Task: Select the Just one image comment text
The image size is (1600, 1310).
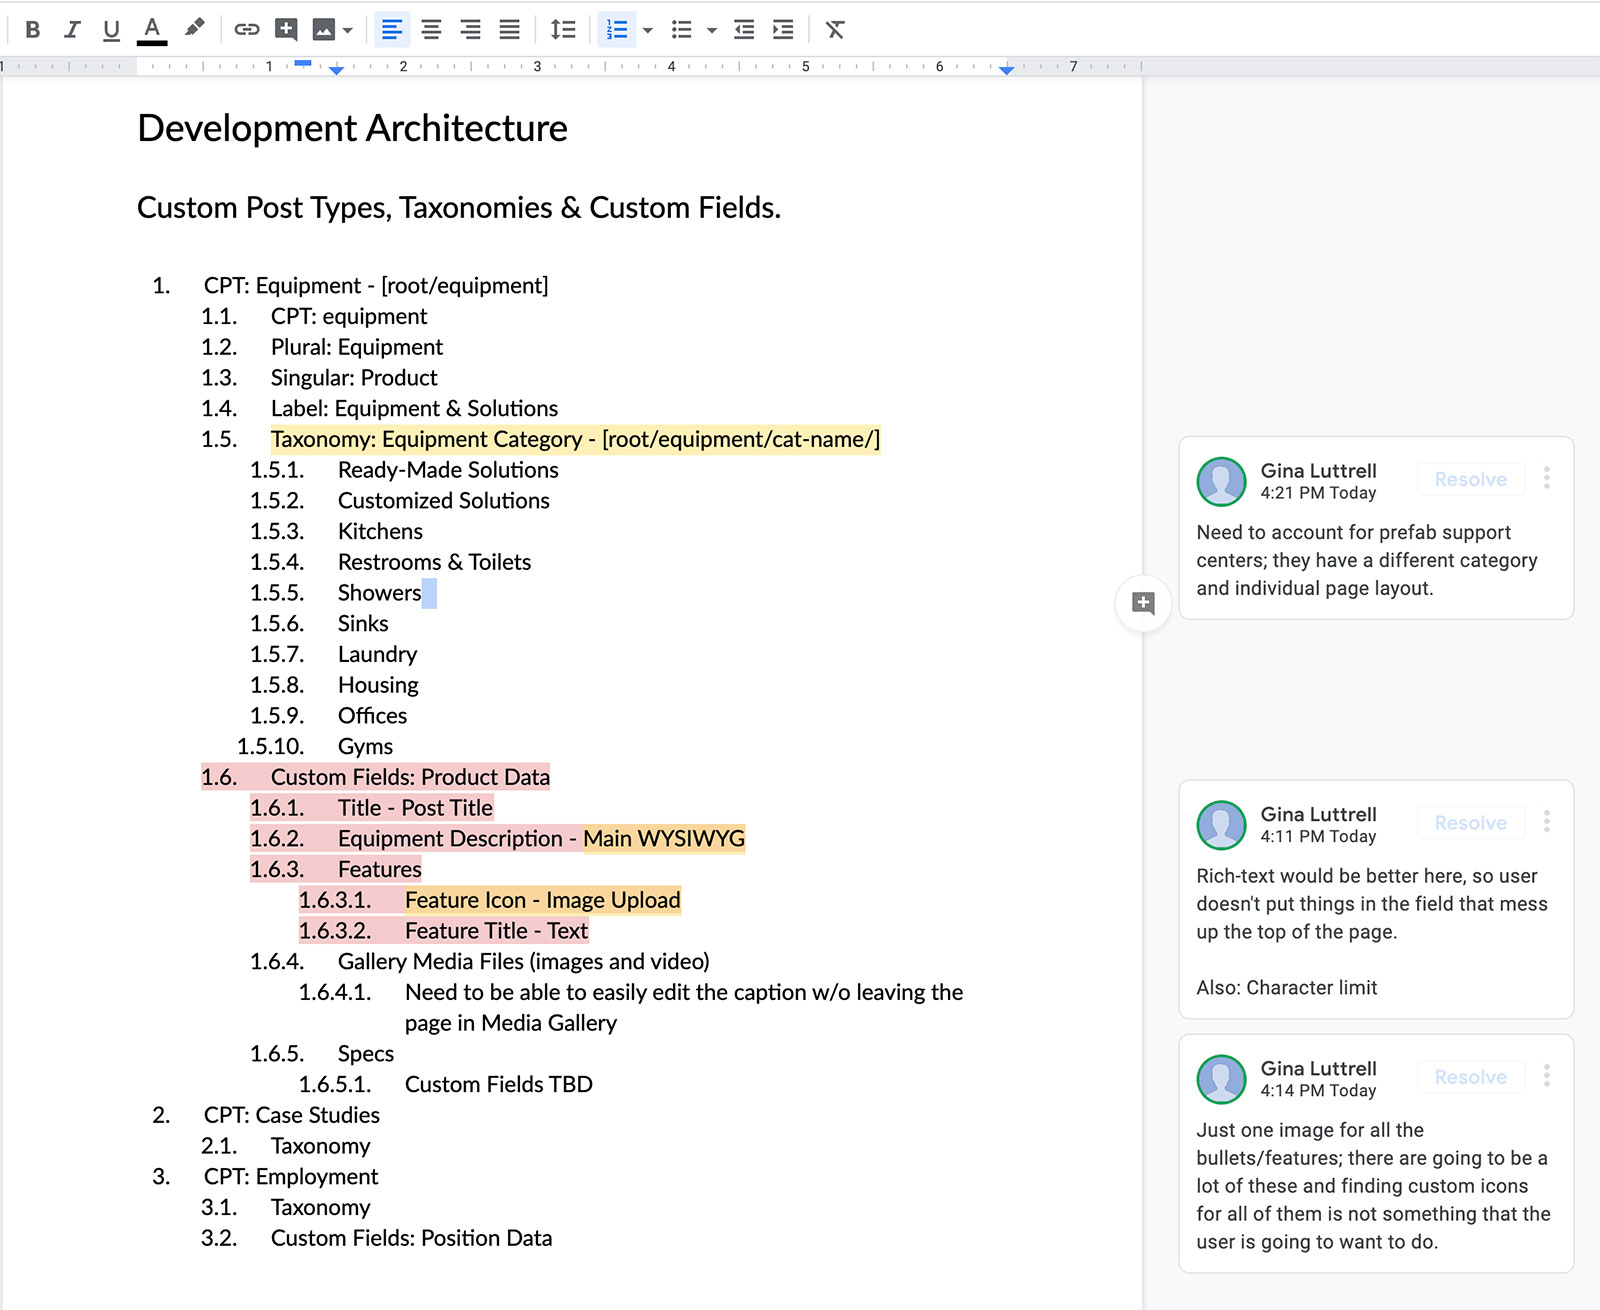Action: point(1373,1186)
